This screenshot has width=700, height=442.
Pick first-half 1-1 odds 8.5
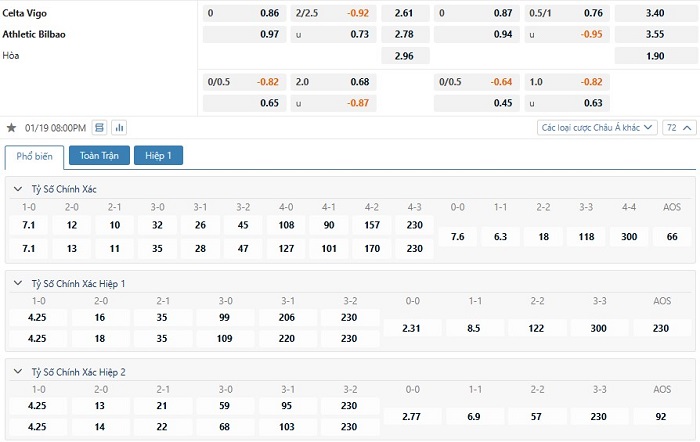click(x=474, y=328)
